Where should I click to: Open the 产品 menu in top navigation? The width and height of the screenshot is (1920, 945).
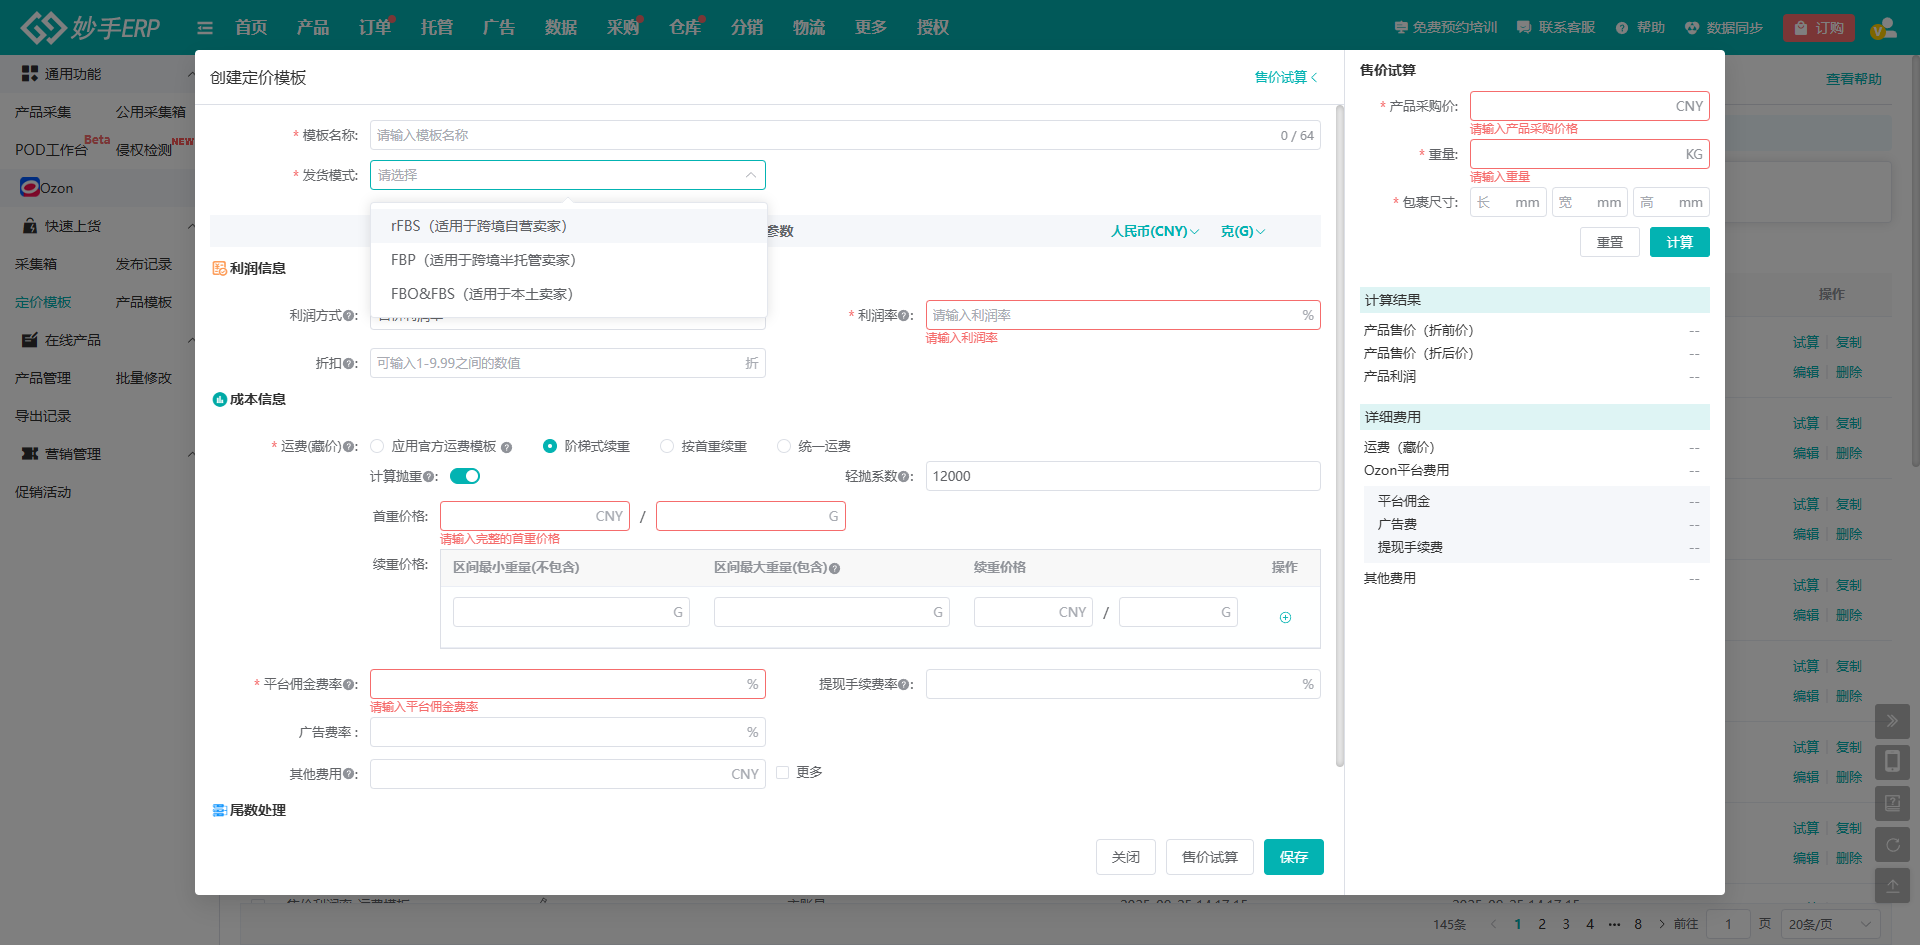pyautogui.click(x=313, y=28)
